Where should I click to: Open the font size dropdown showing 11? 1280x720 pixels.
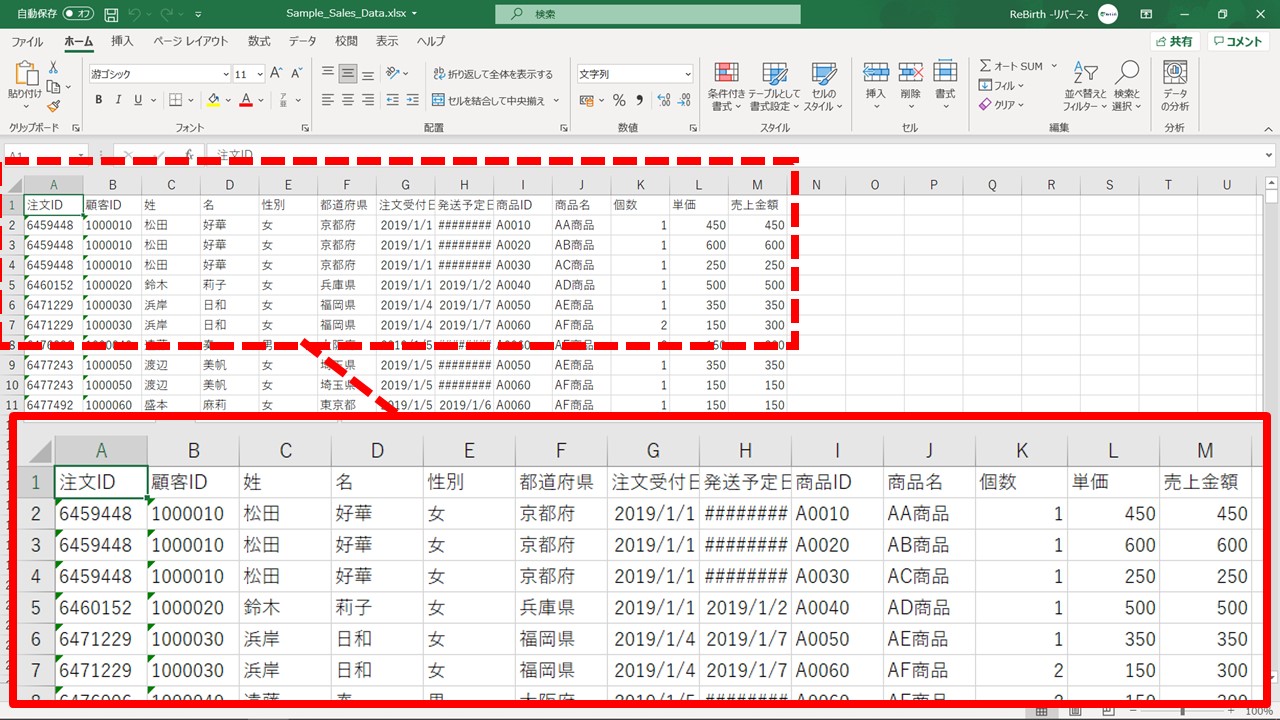coord(260,74)
